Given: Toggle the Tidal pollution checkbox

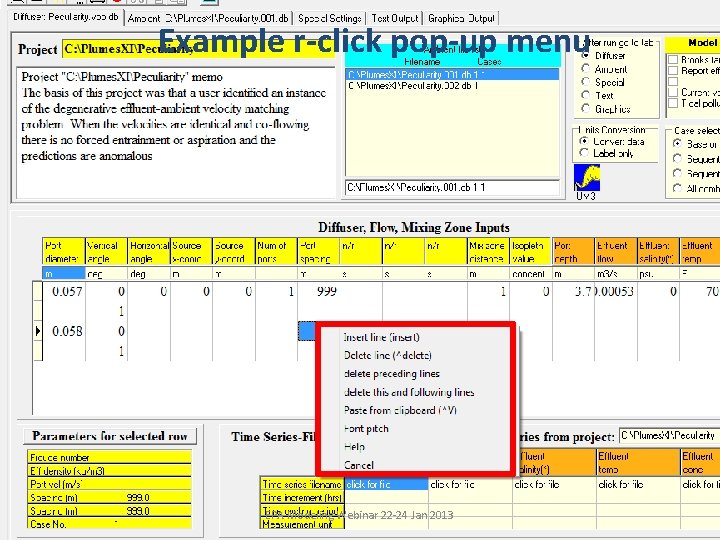Looking at the screenshot, I should pyautogui.click(x=673, y=103).
